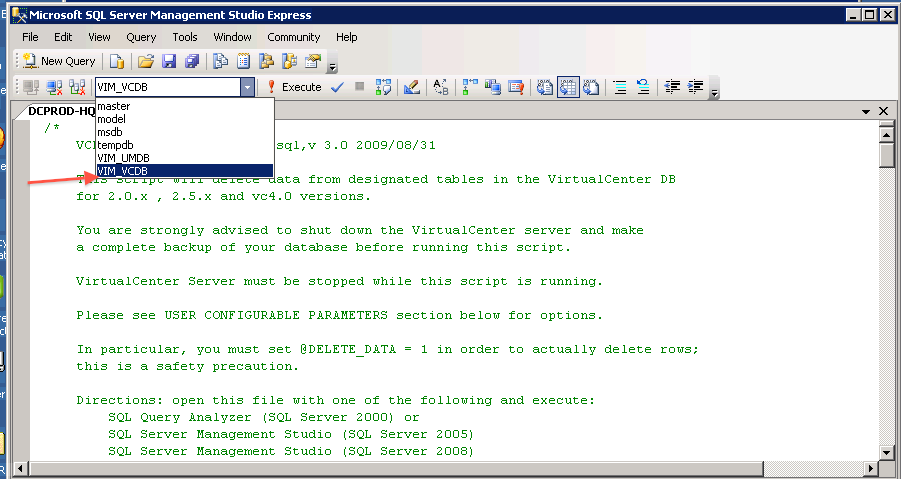
Task: Click the Disconnect icon
Action: click(x=54, y=87)
